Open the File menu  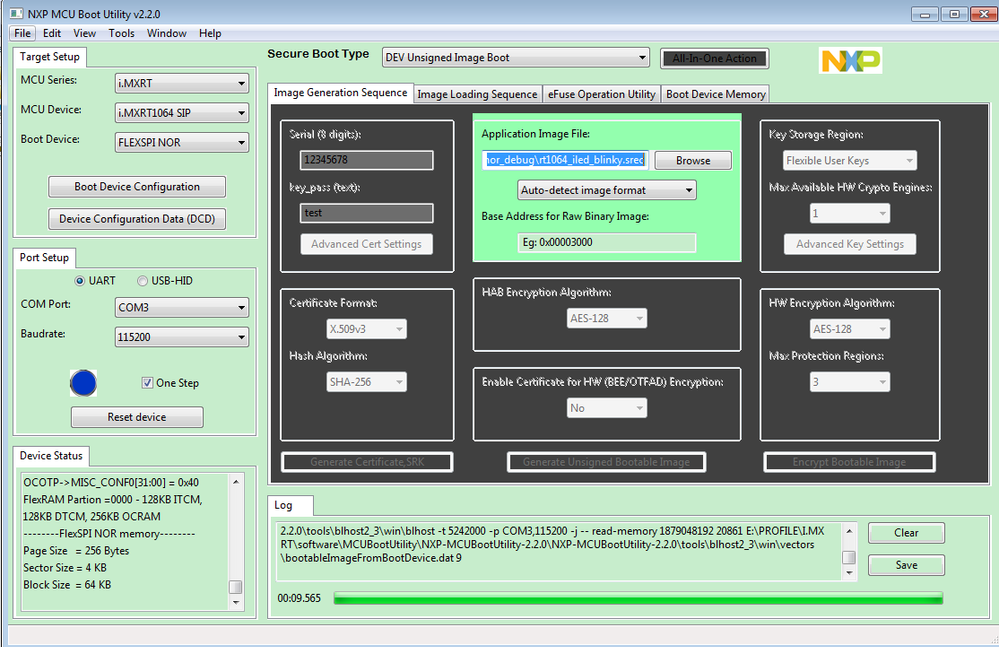(22, 33)
